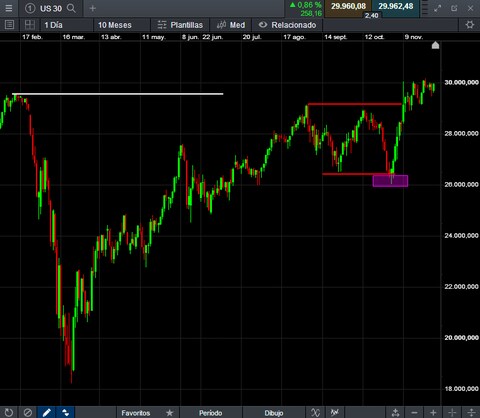This screenshot has height=418, width=480.
Task: Click the buy price 29.962,48
Action: [x=395, y=6]
